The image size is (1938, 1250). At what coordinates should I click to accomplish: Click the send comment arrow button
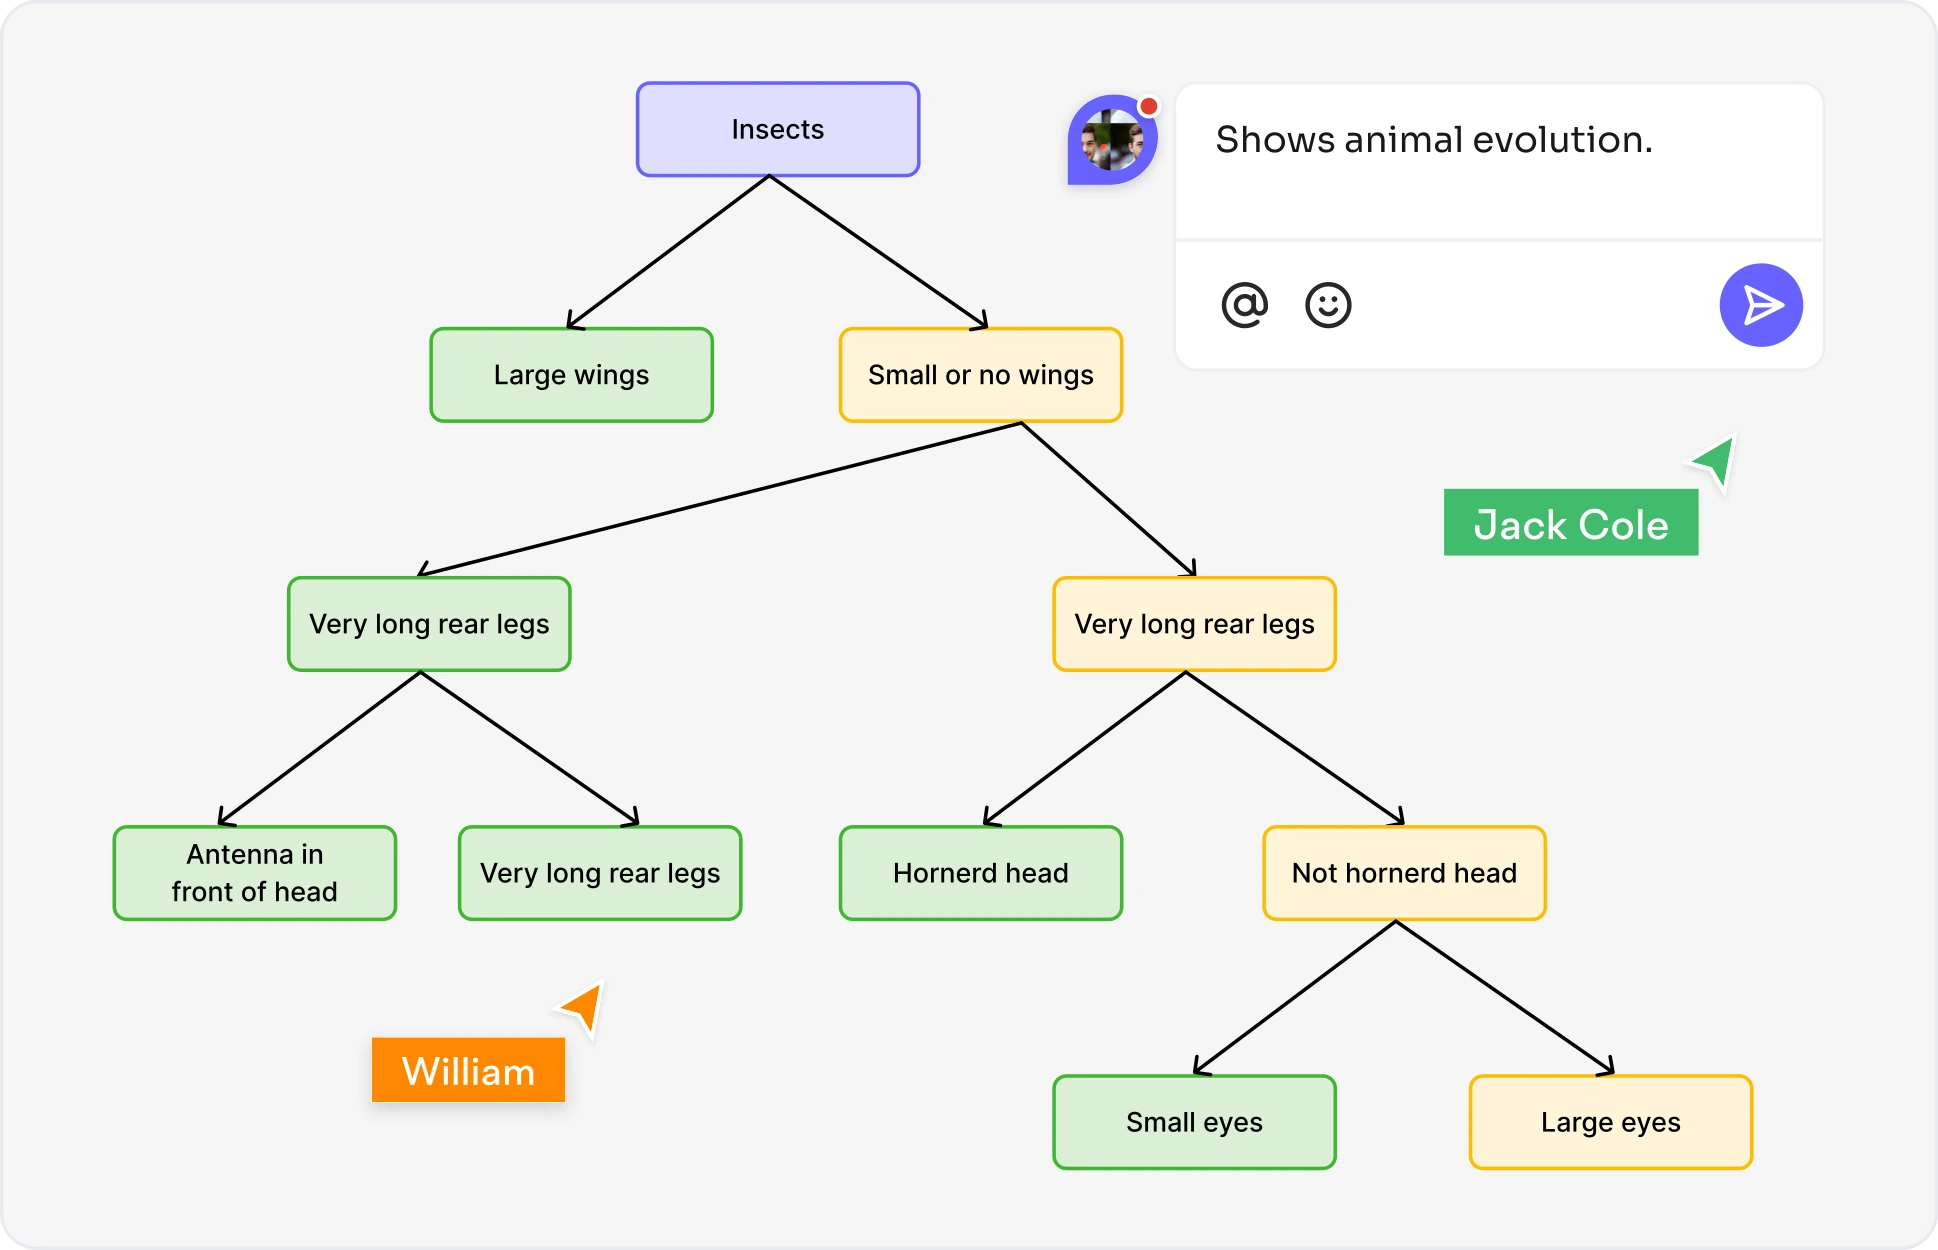[1760, 305]
